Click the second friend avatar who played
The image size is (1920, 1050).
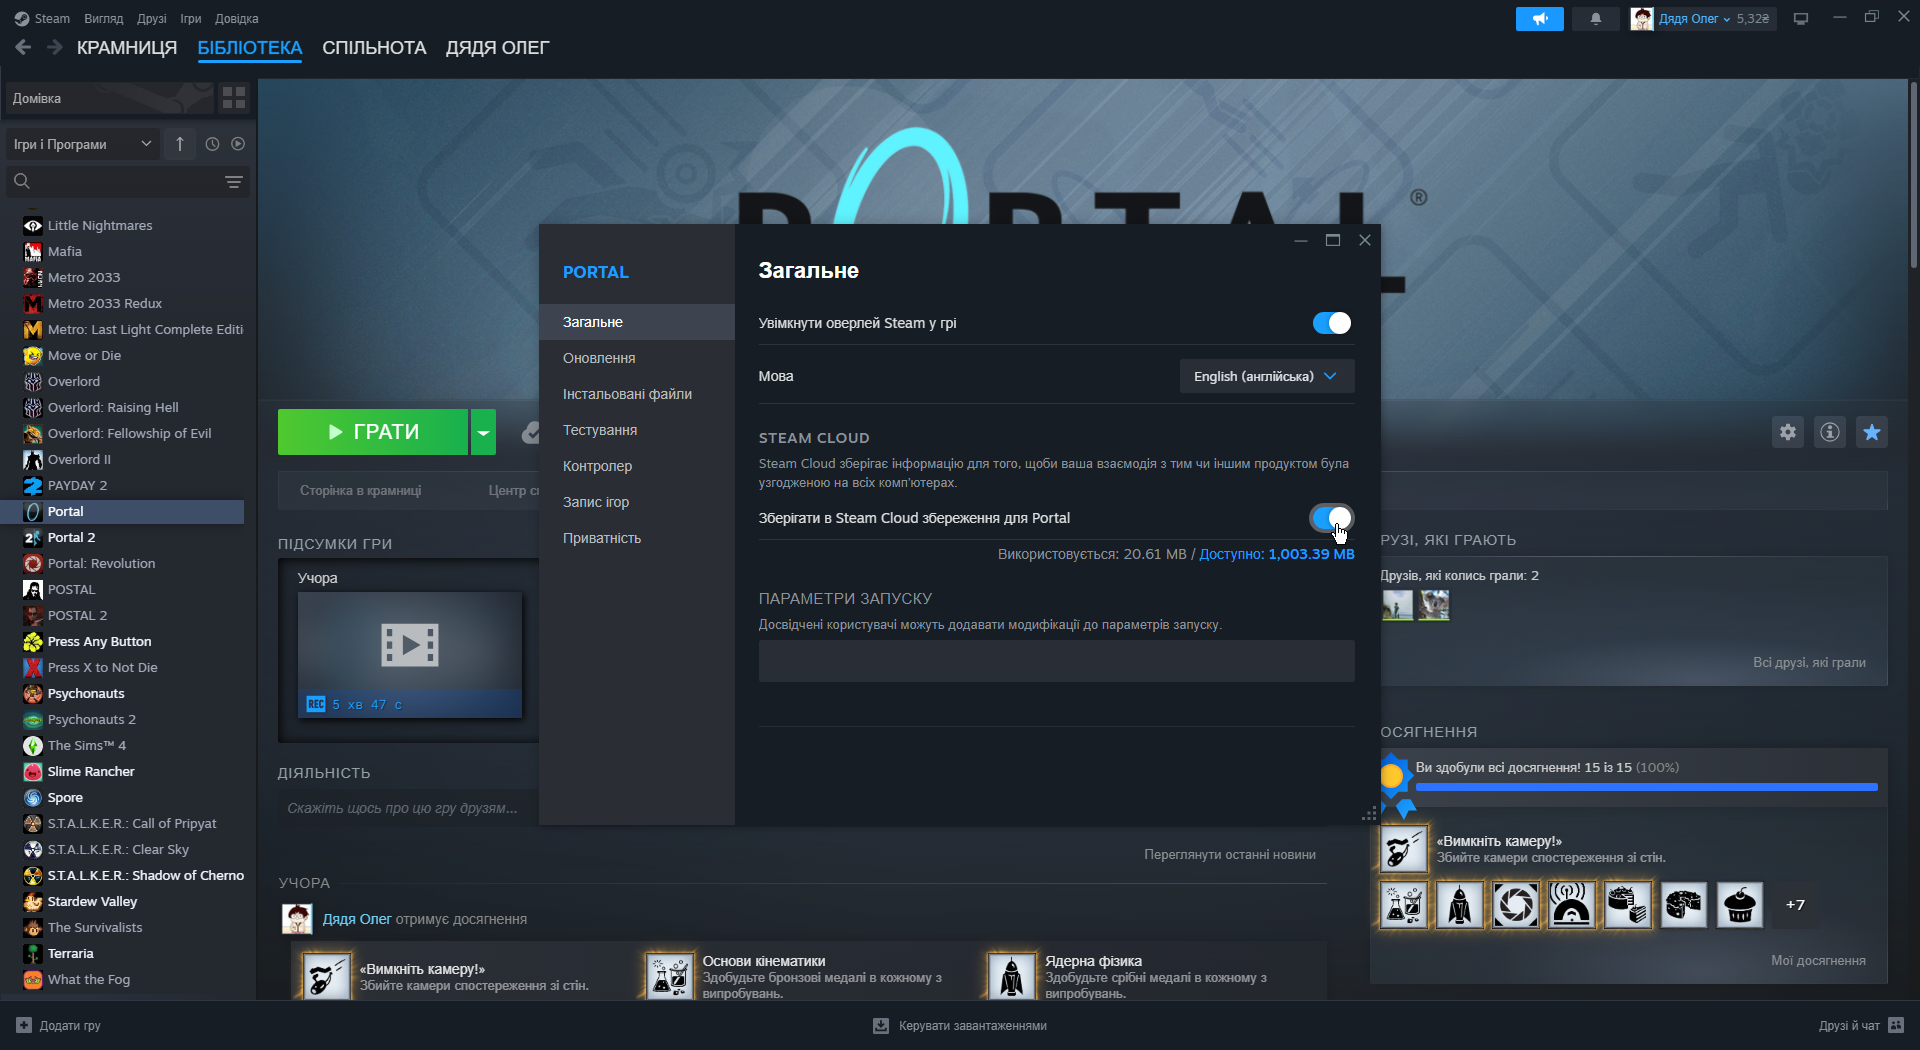(1434, 605)
